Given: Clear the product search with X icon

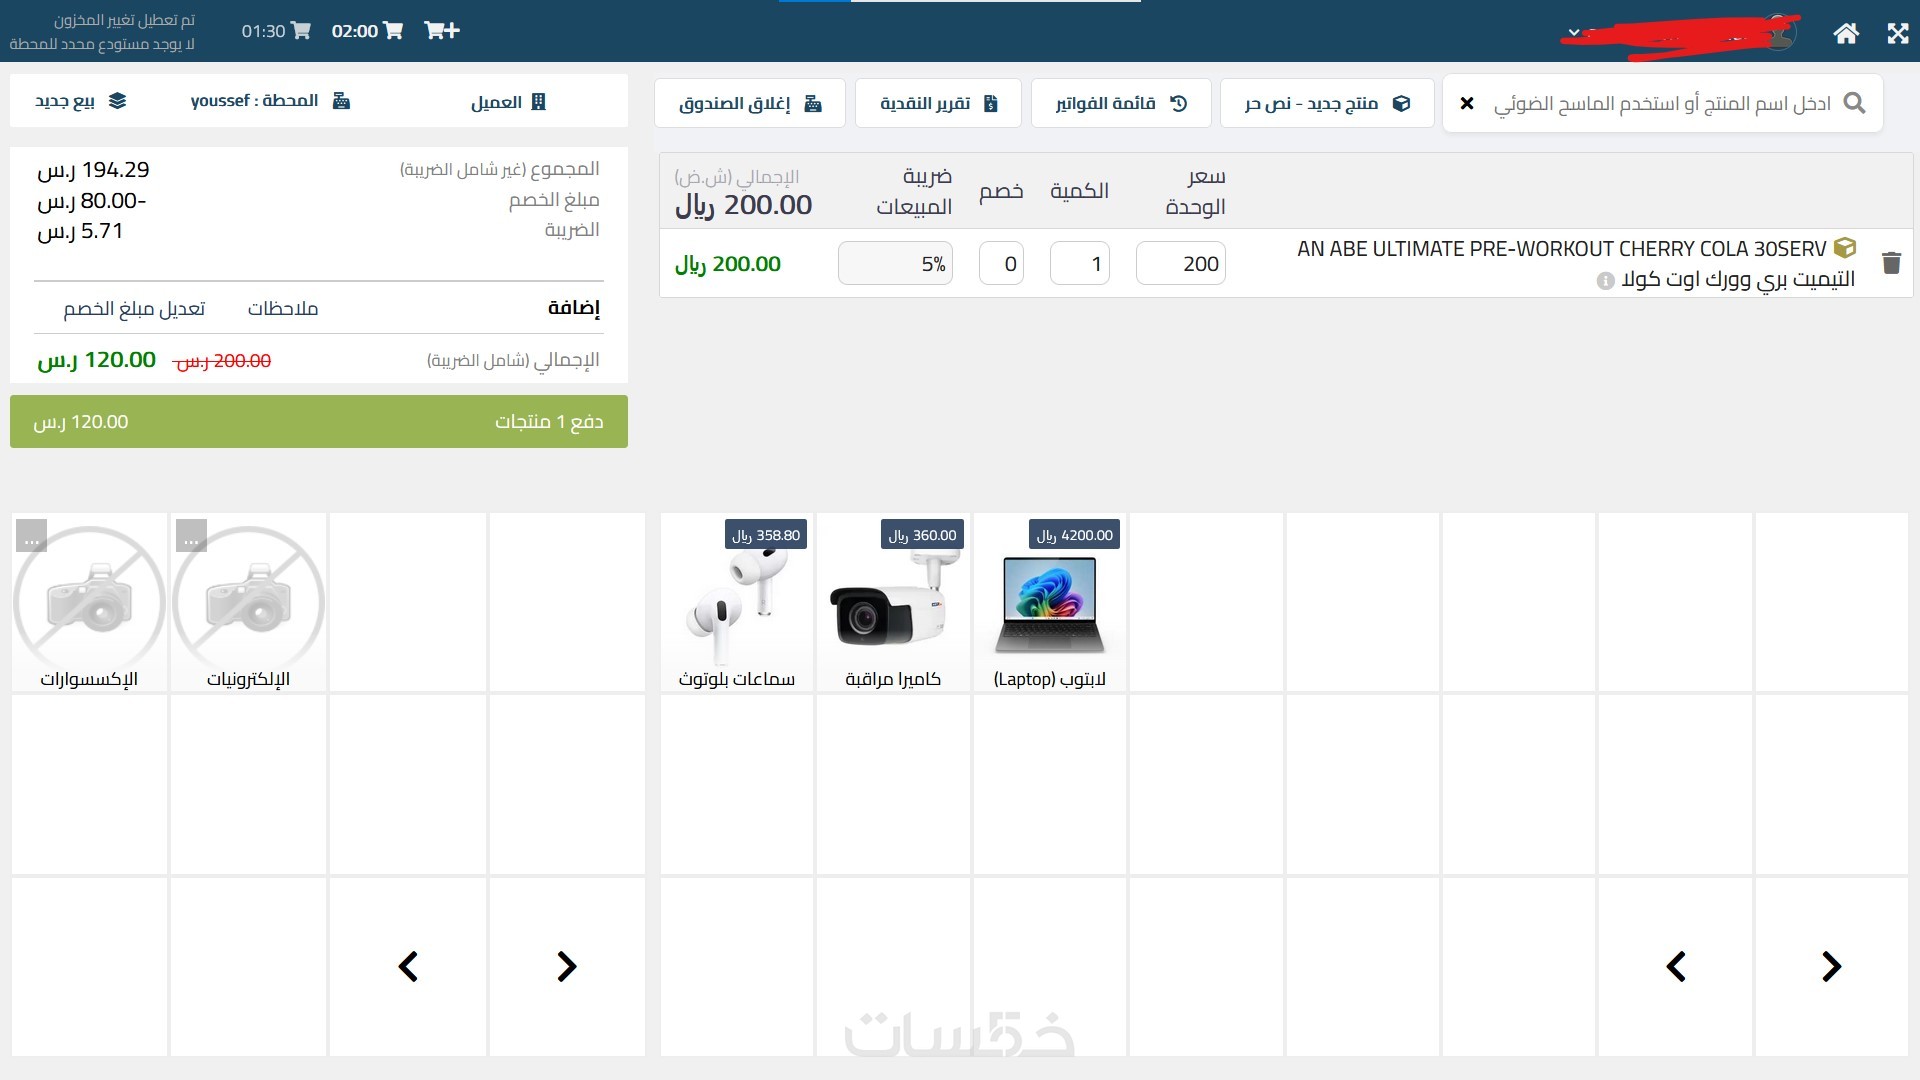Looking at the screenshot, I should point(1467,103).
